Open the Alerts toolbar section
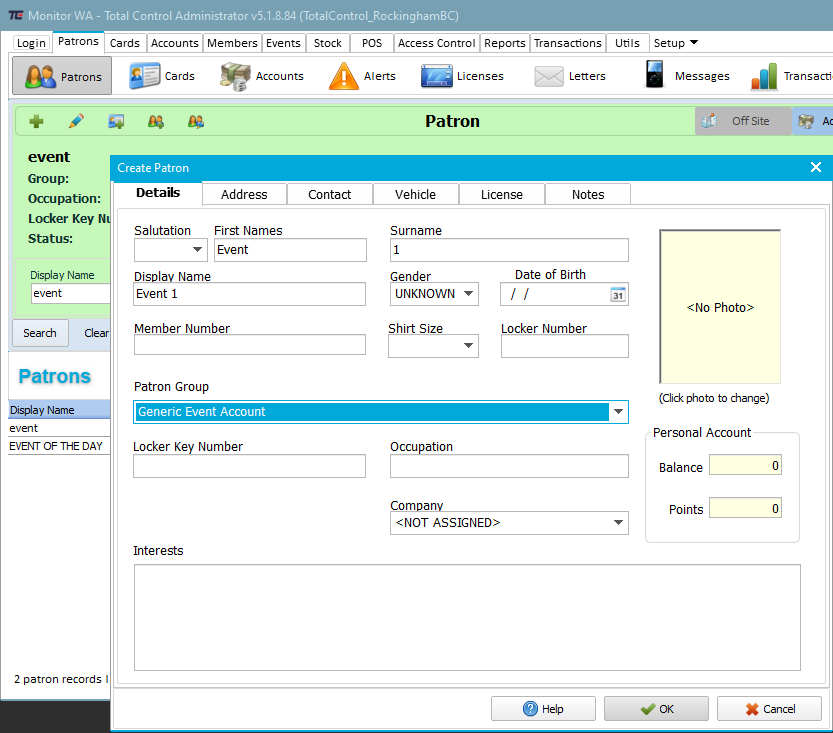The height and width of the screenshot is (733, 833). pyautogui.click(x=362, y=76)
